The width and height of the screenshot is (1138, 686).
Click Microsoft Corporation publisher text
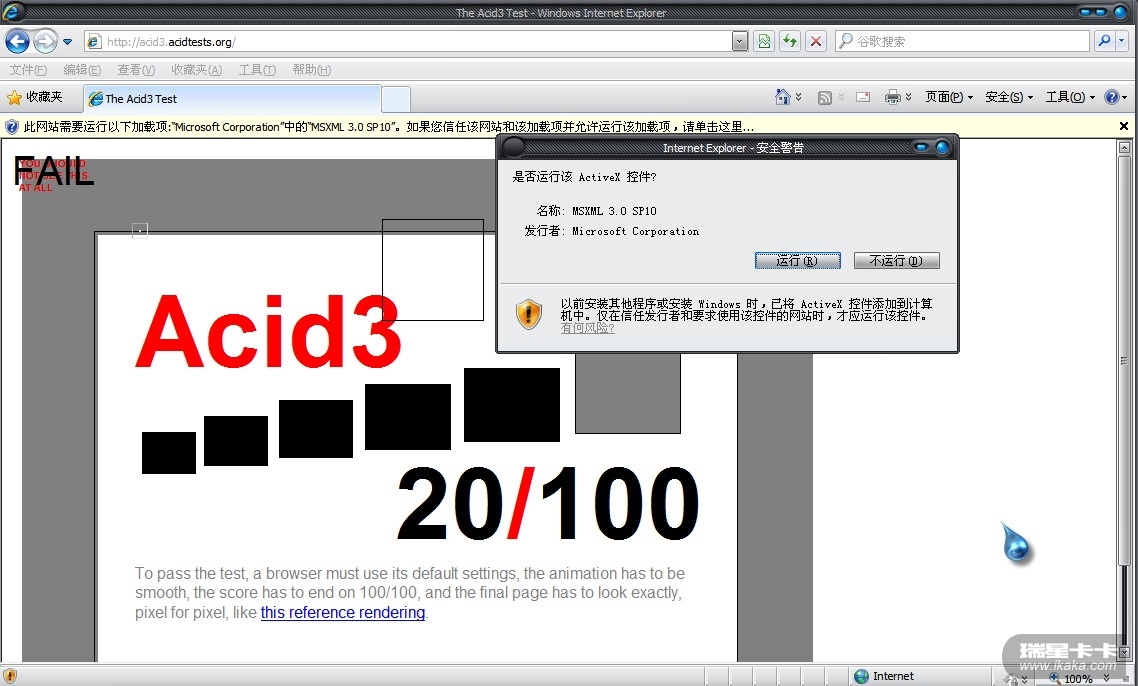click(x=635, y=232)
